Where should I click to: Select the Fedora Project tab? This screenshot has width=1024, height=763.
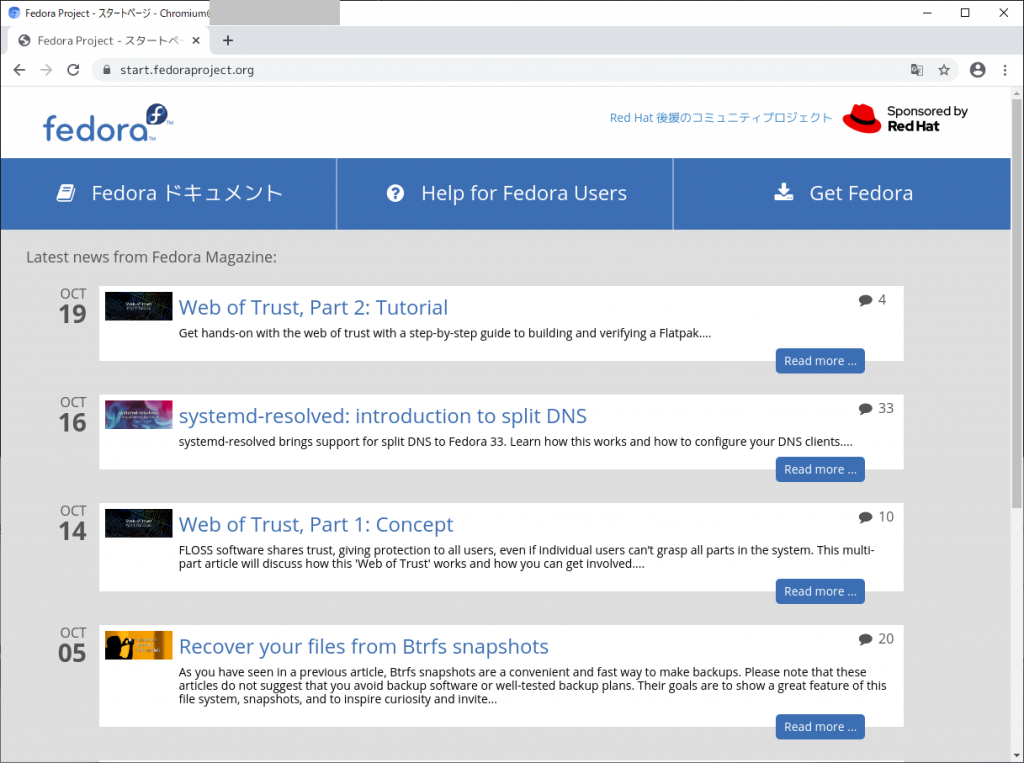pos(109,41)
